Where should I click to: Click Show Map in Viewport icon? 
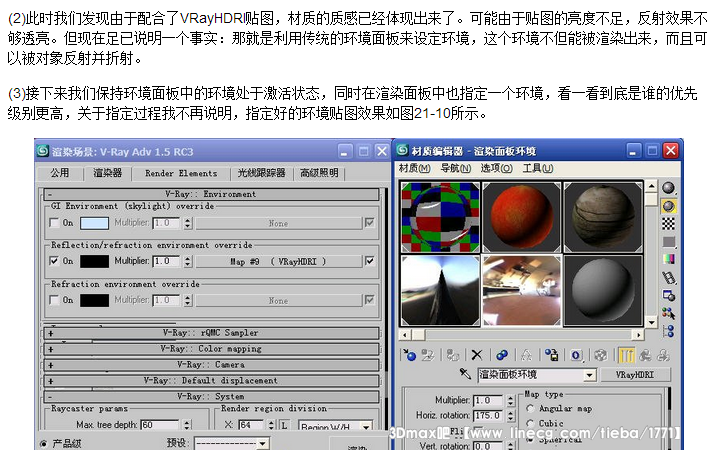(x=600, y=355)
